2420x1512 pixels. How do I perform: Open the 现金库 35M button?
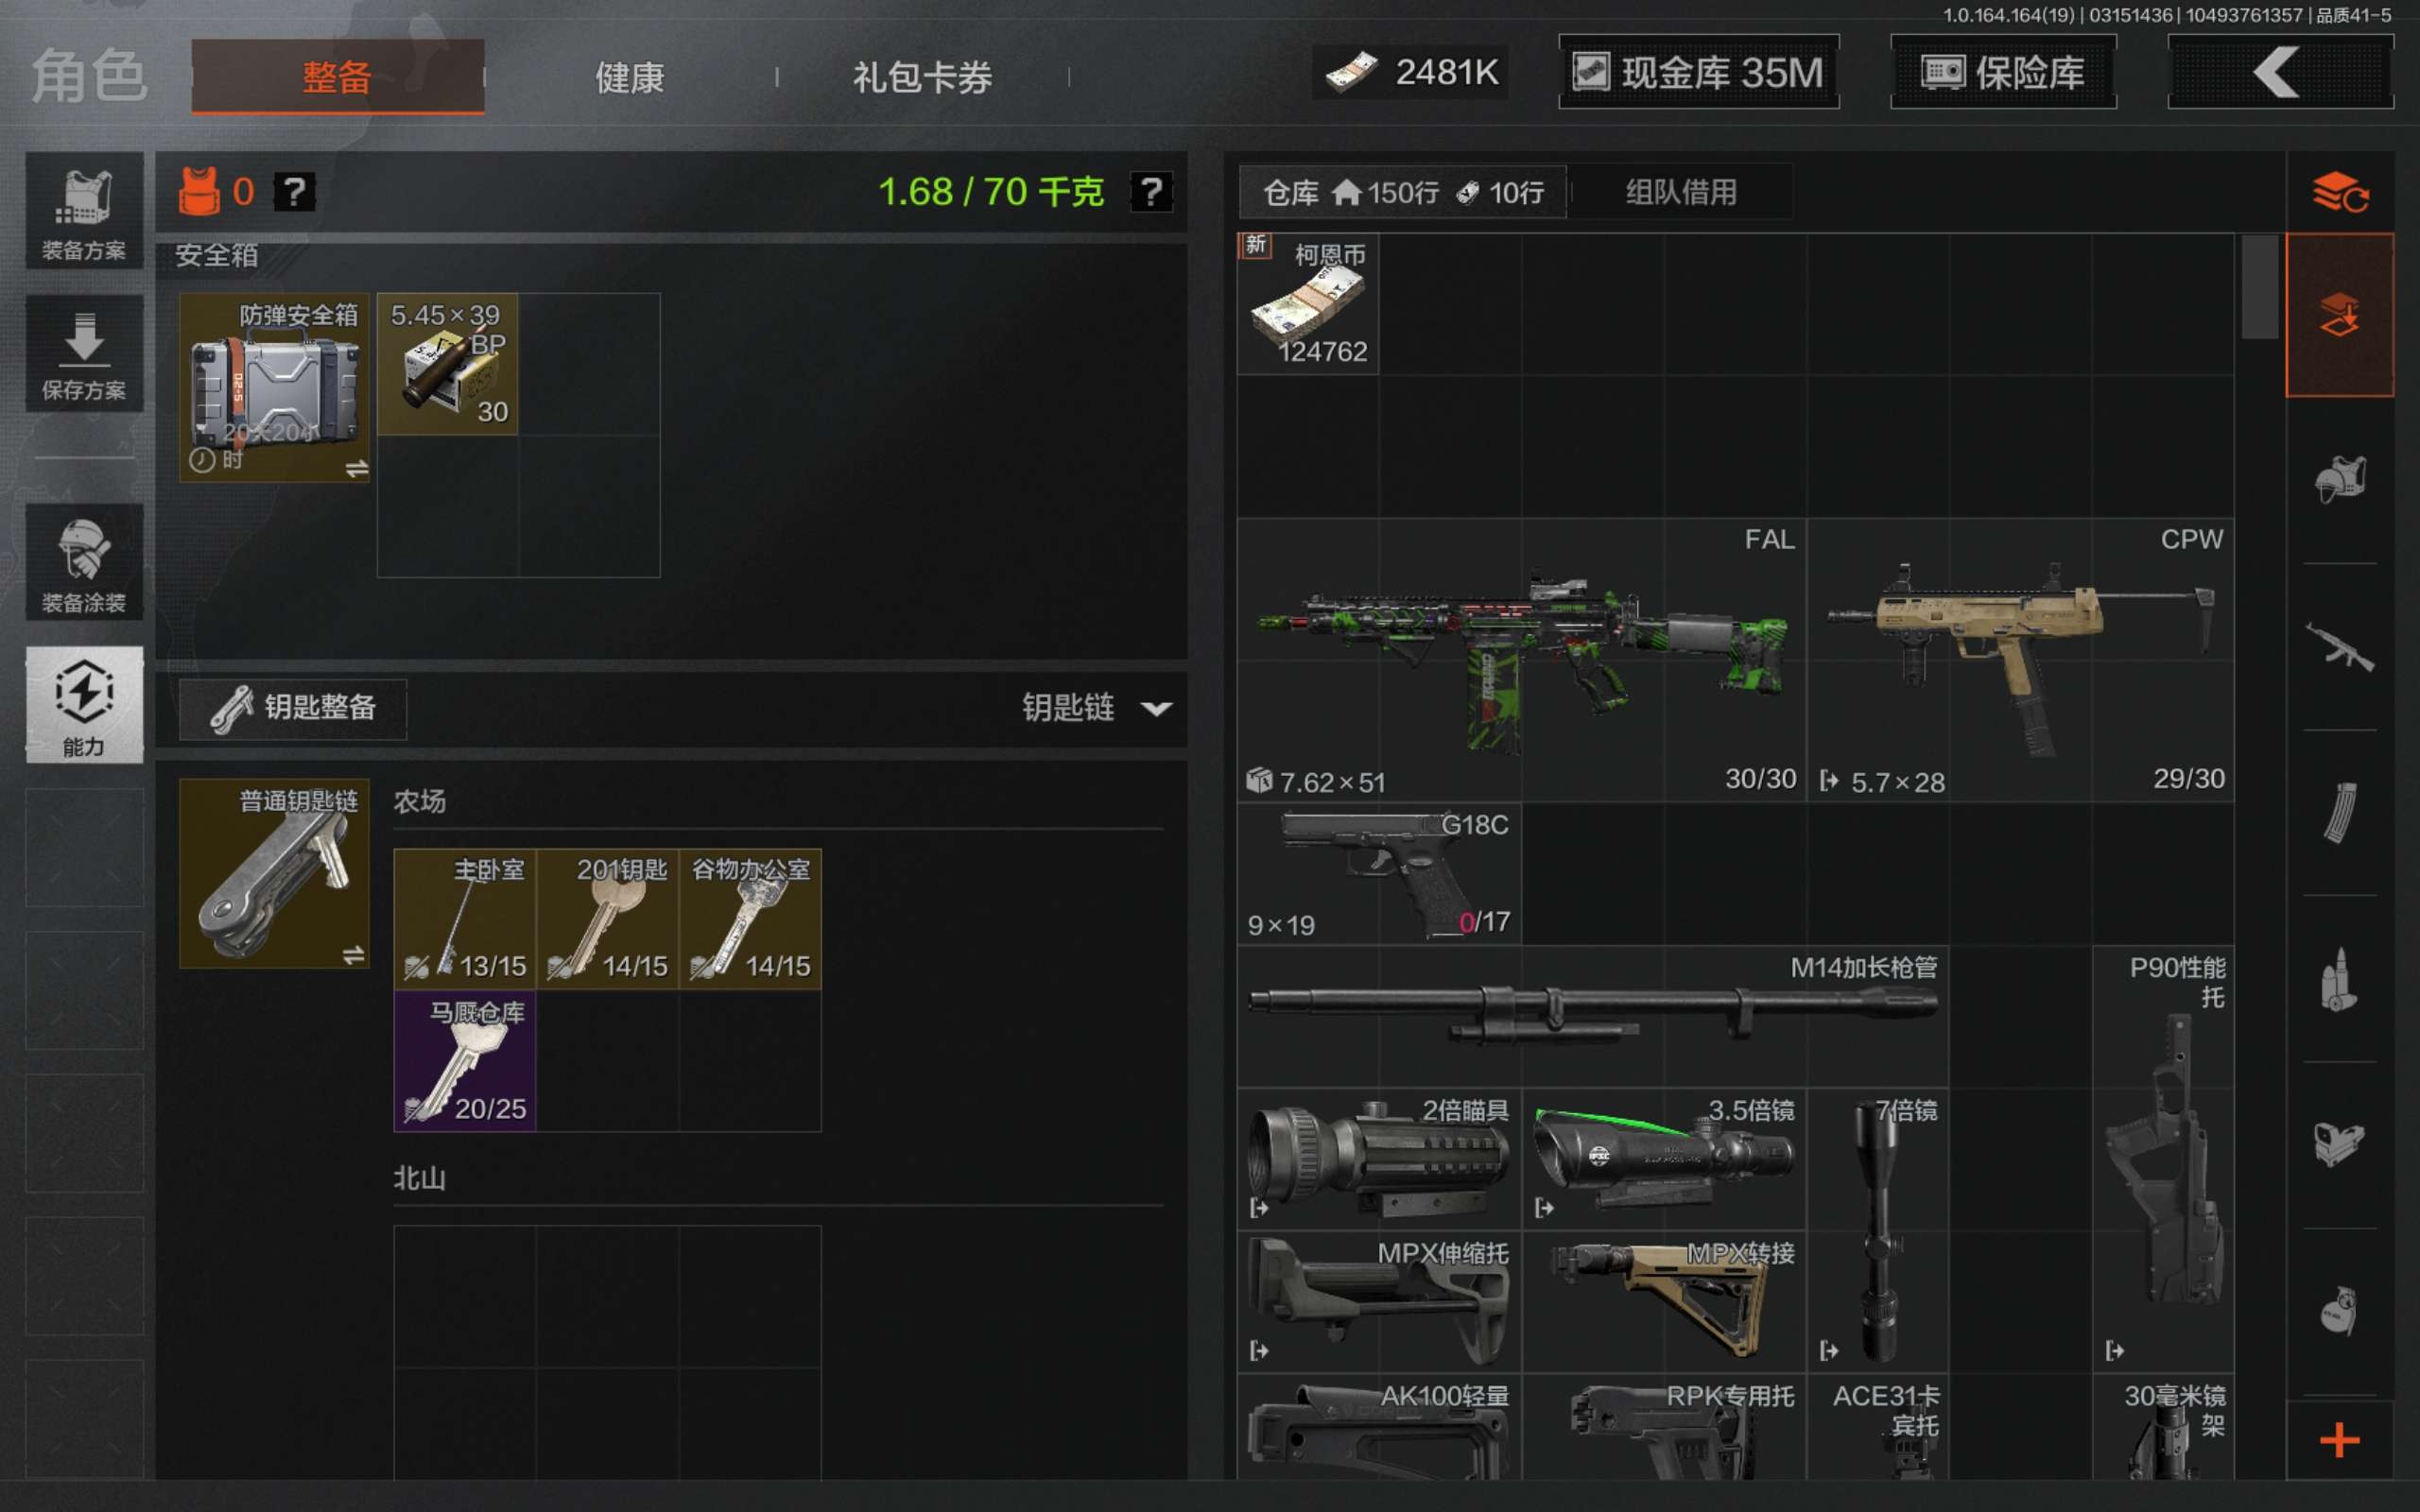[1699, 72]
